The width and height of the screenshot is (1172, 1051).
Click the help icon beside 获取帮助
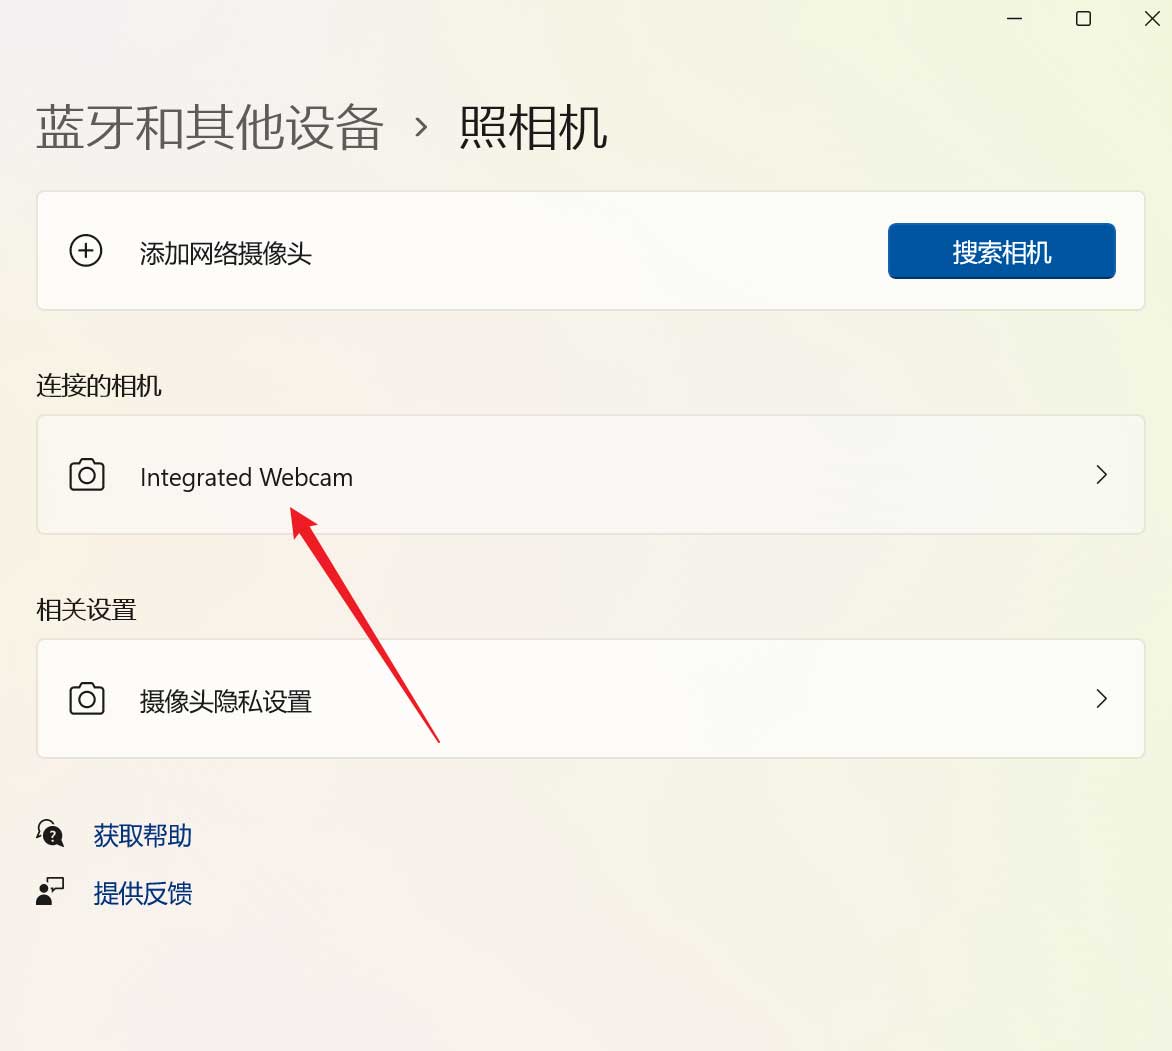pyautogui.click(x=50, y=833)
